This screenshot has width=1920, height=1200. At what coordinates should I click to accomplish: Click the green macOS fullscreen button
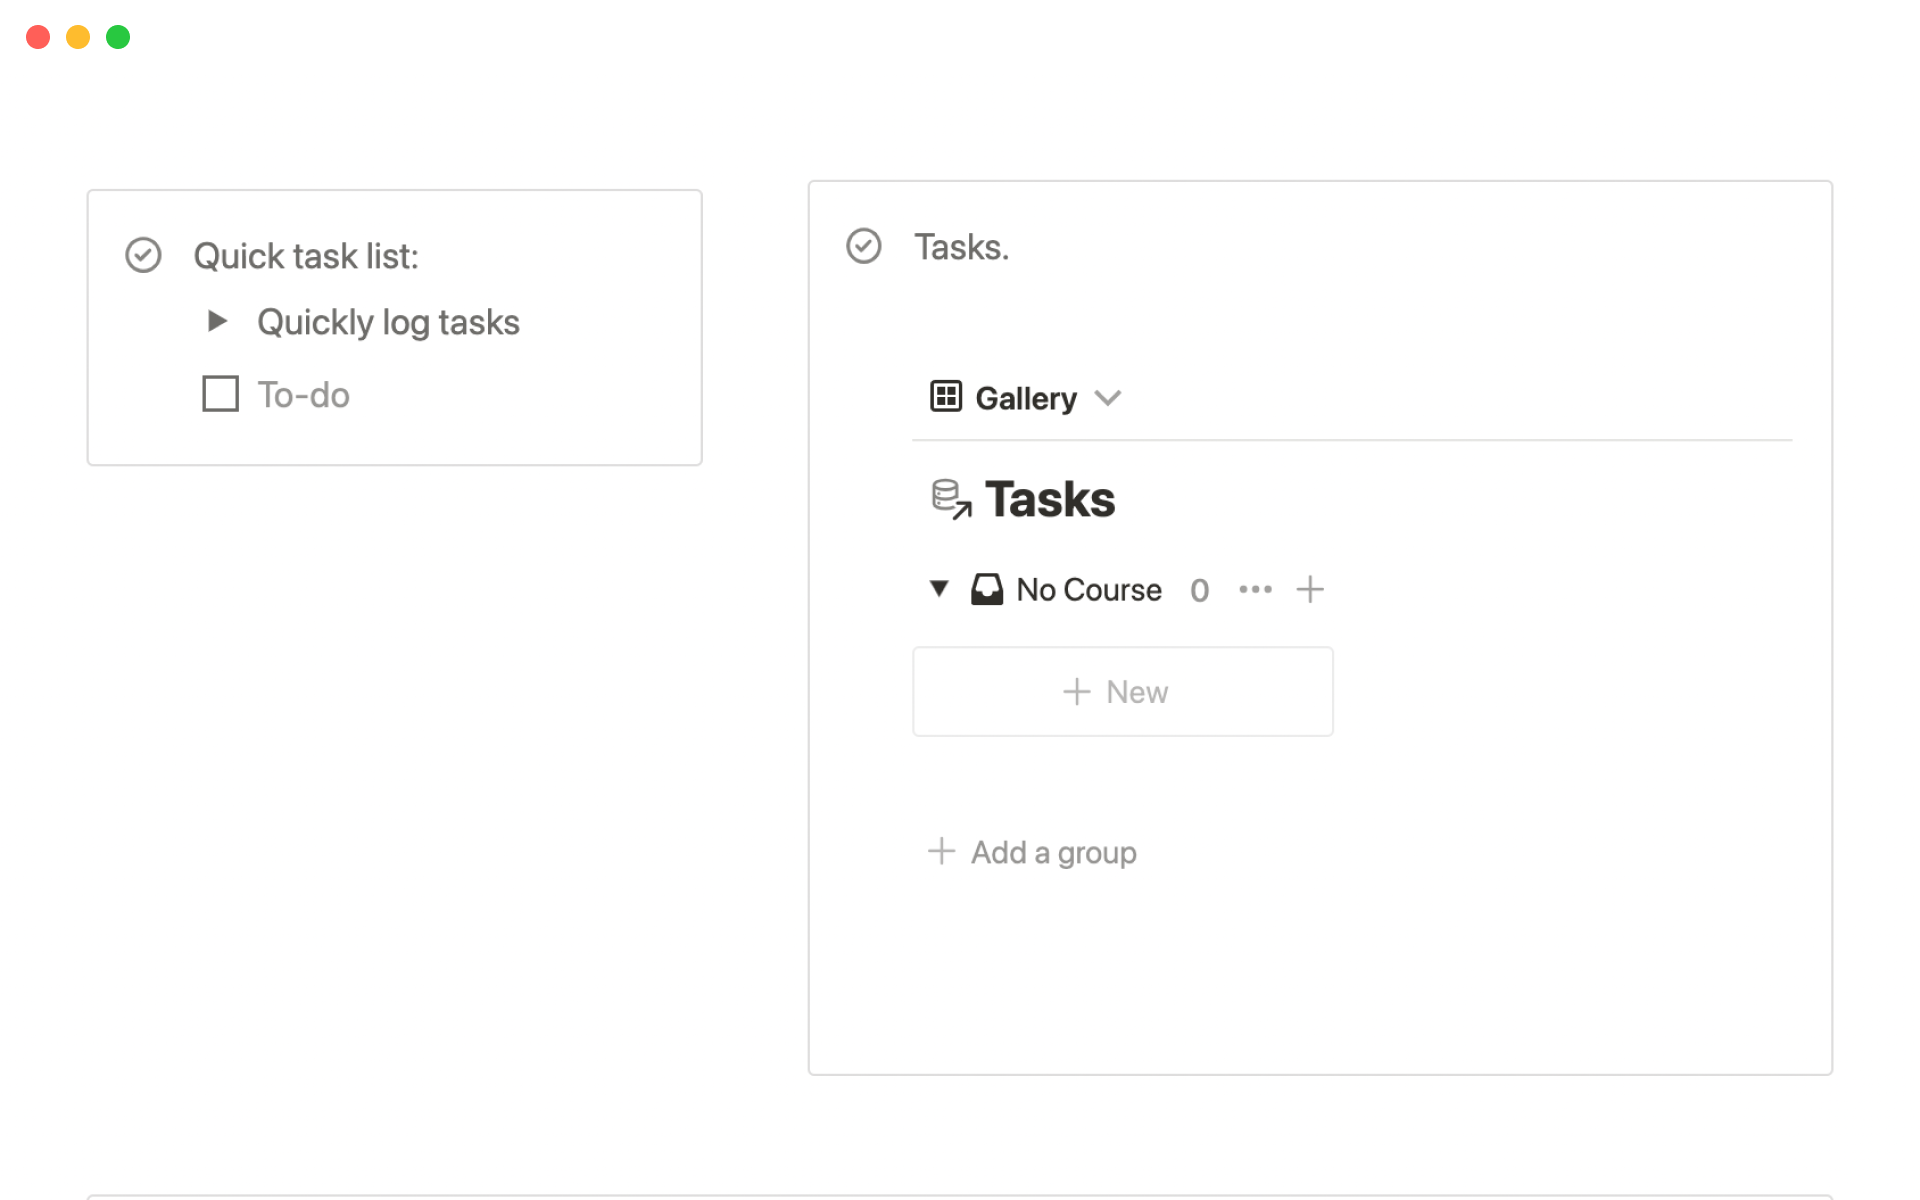coord(118,37)
